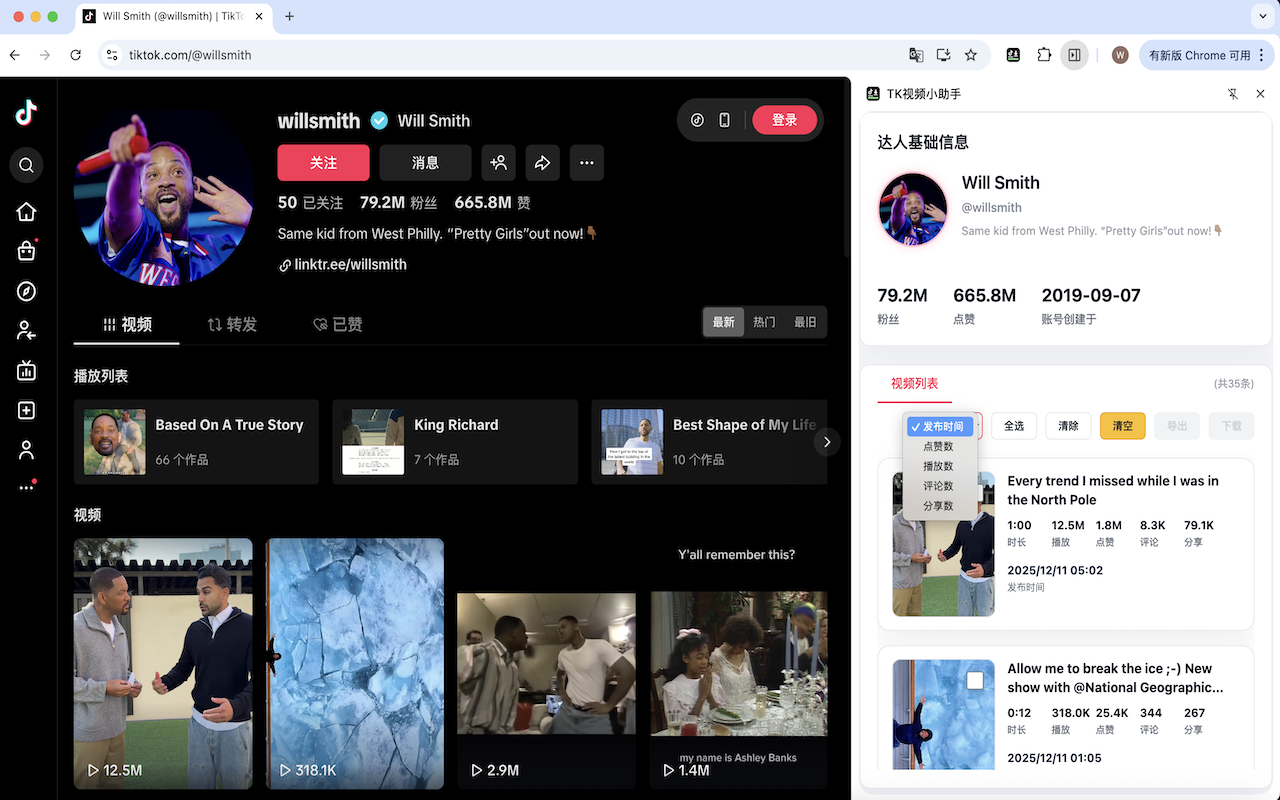Click the 消息 message button
This screenshot has width=1280, height=800.
click(x=425, y=163)
